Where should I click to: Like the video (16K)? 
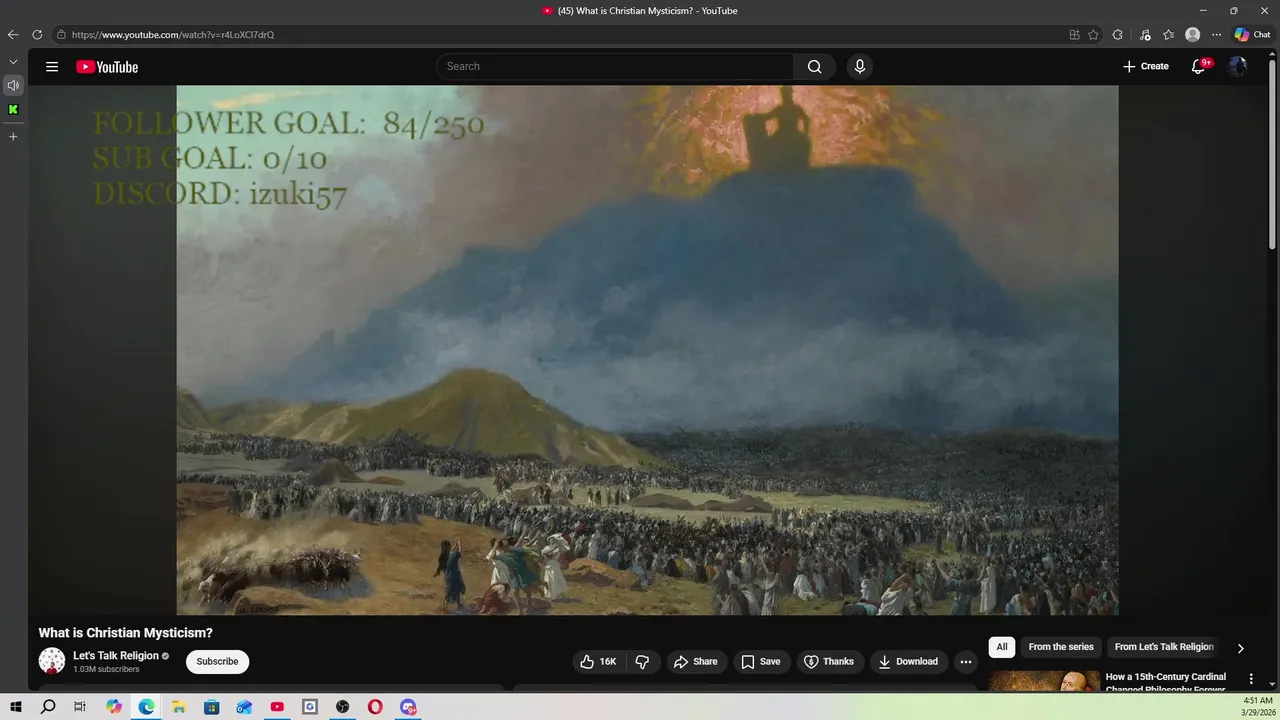598,661
